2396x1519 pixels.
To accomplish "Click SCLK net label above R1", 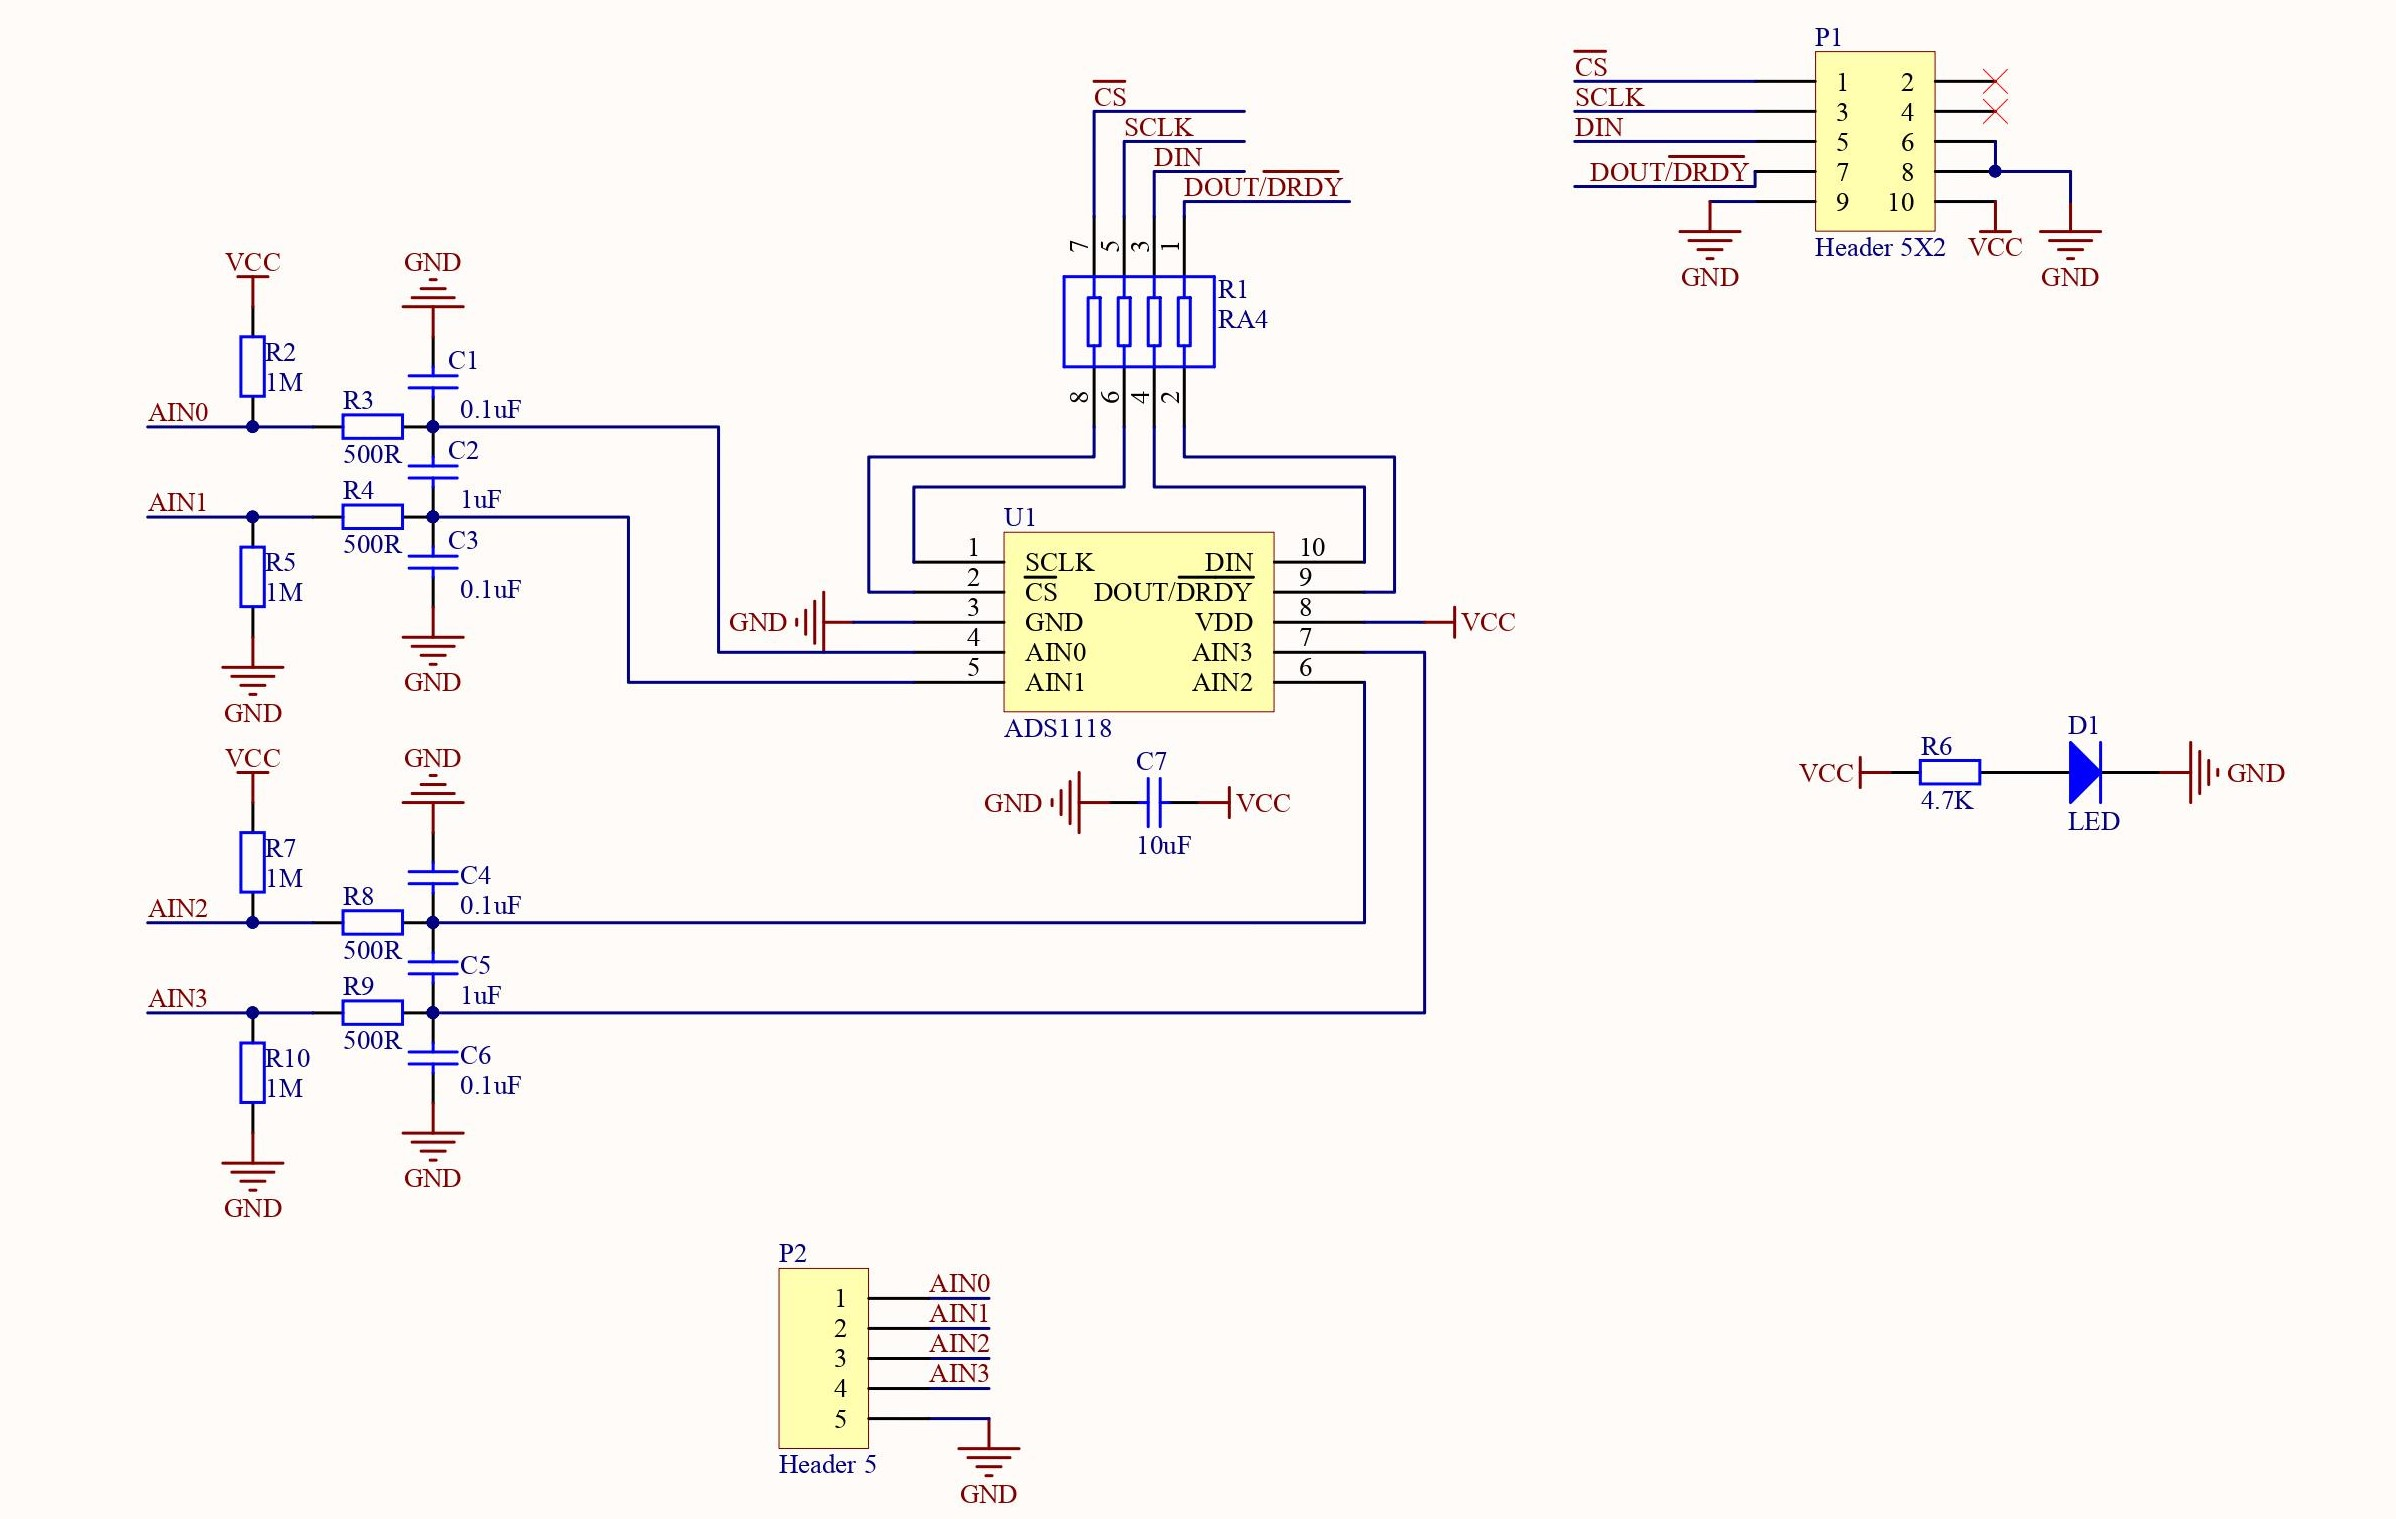I will [1158, 127].
